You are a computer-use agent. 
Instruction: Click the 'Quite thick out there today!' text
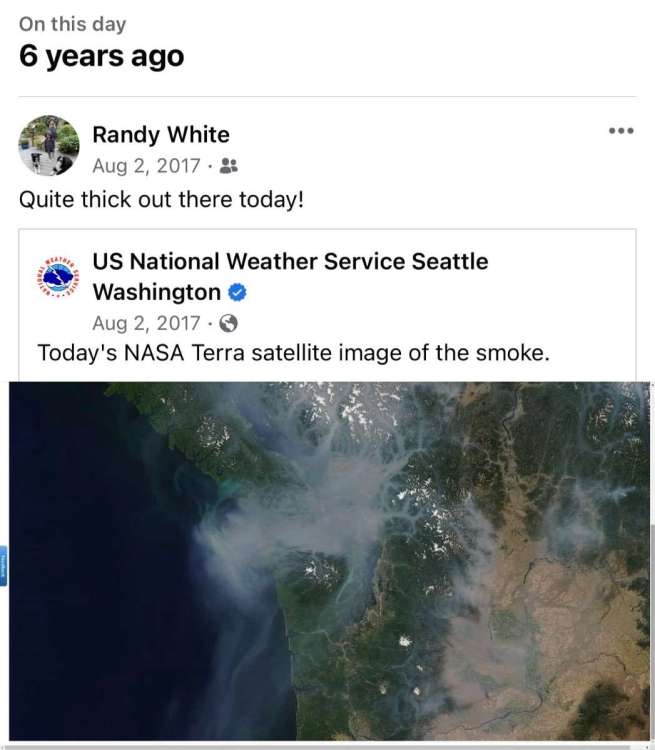[161, 199]
